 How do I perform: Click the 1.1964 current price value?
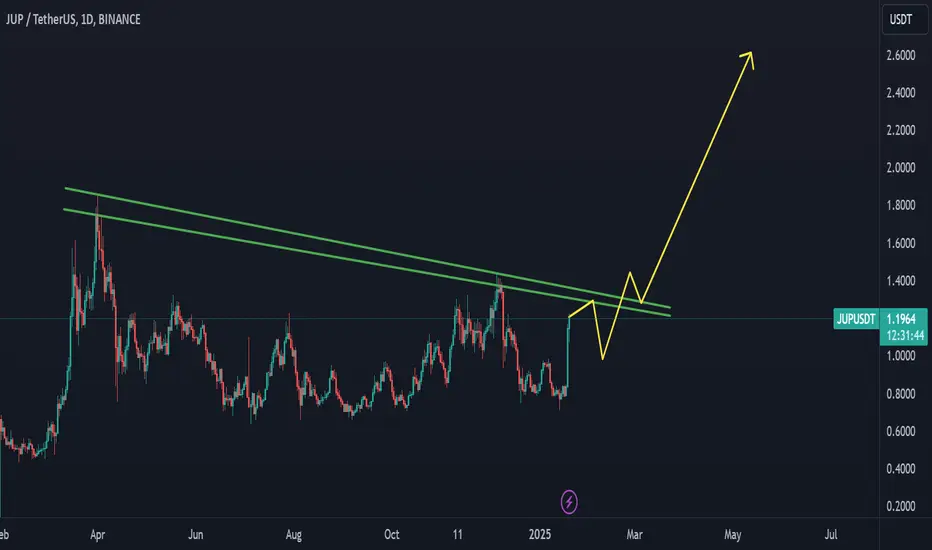click(901, 319)
